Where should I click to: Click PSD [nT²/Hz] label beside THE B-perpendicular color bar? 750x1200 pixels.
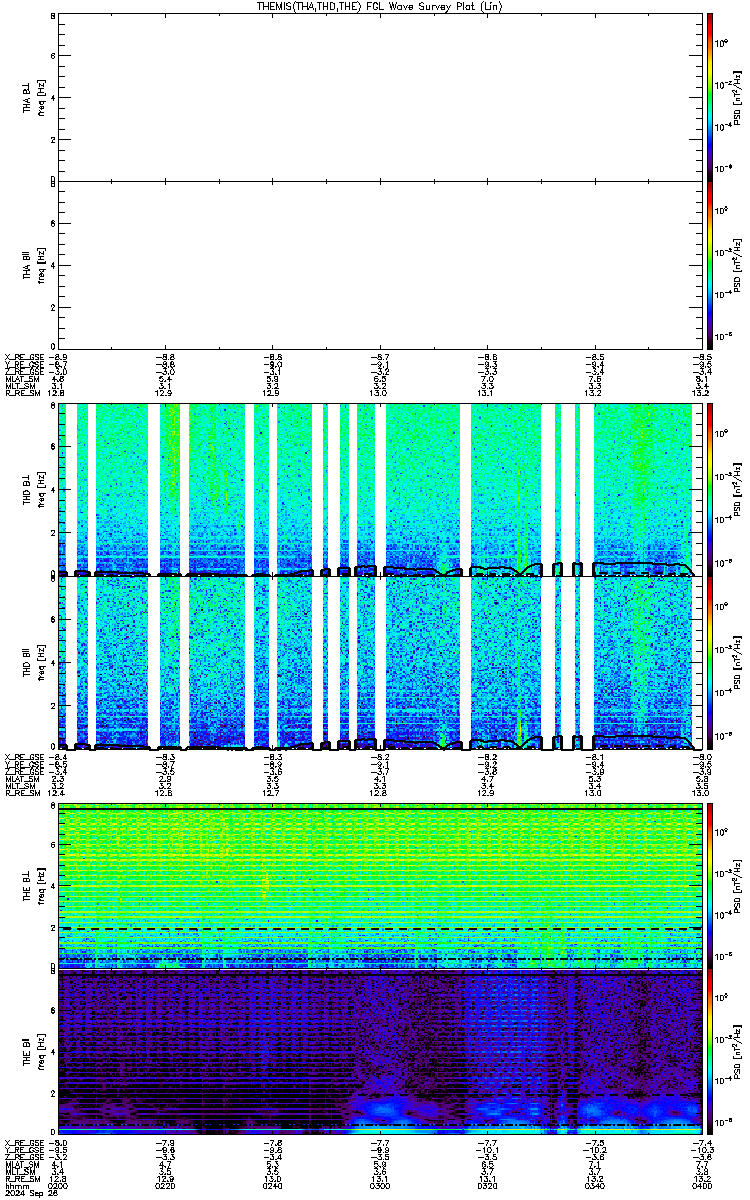click(x=739, y=886)
